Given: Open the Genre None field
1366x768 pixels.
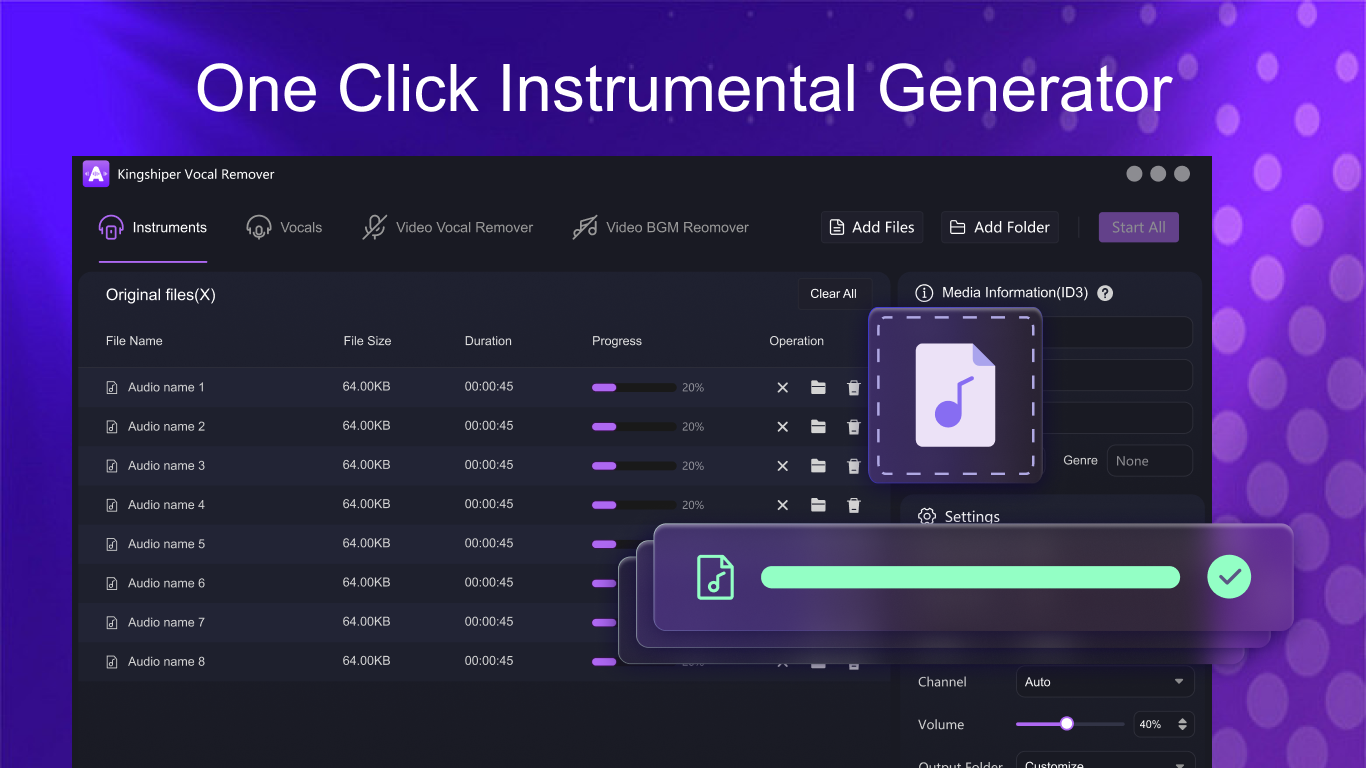Looking at the screenshot, I should (x=1149, y=461).
